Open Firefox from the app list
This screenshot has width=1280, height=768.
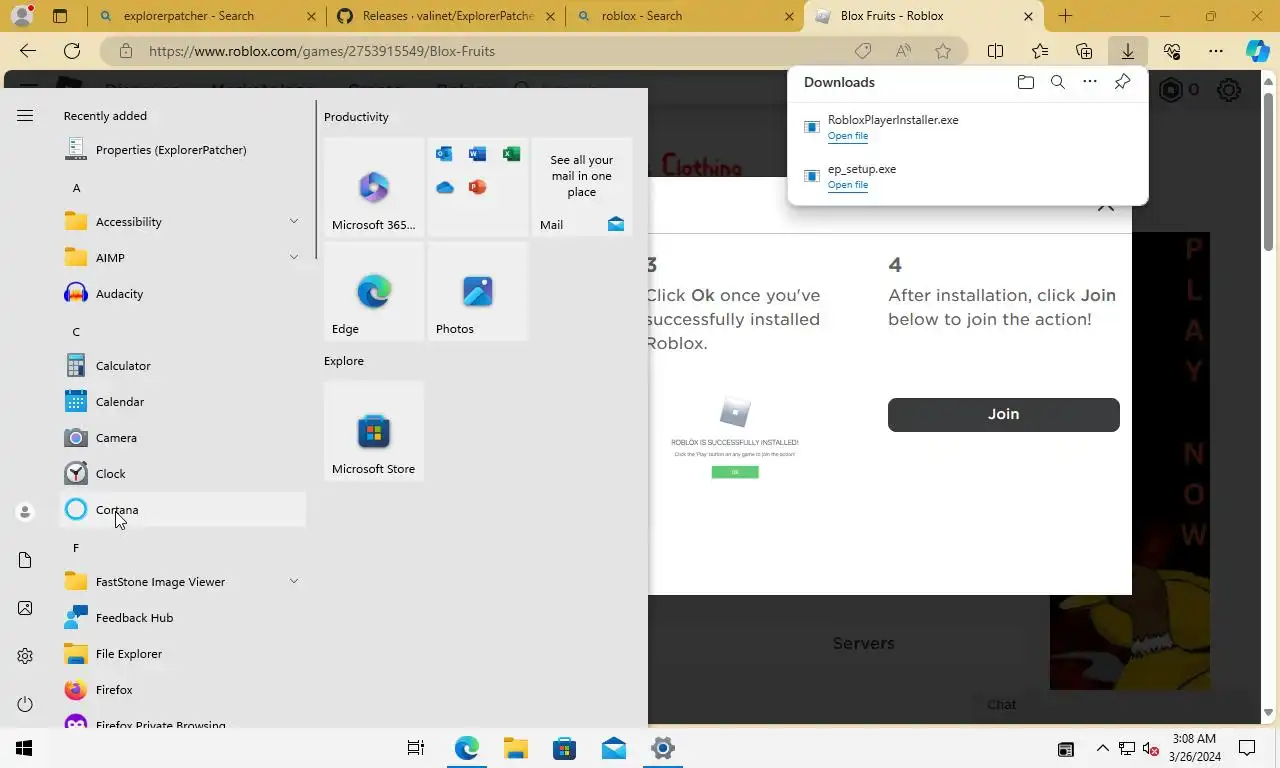184,689
